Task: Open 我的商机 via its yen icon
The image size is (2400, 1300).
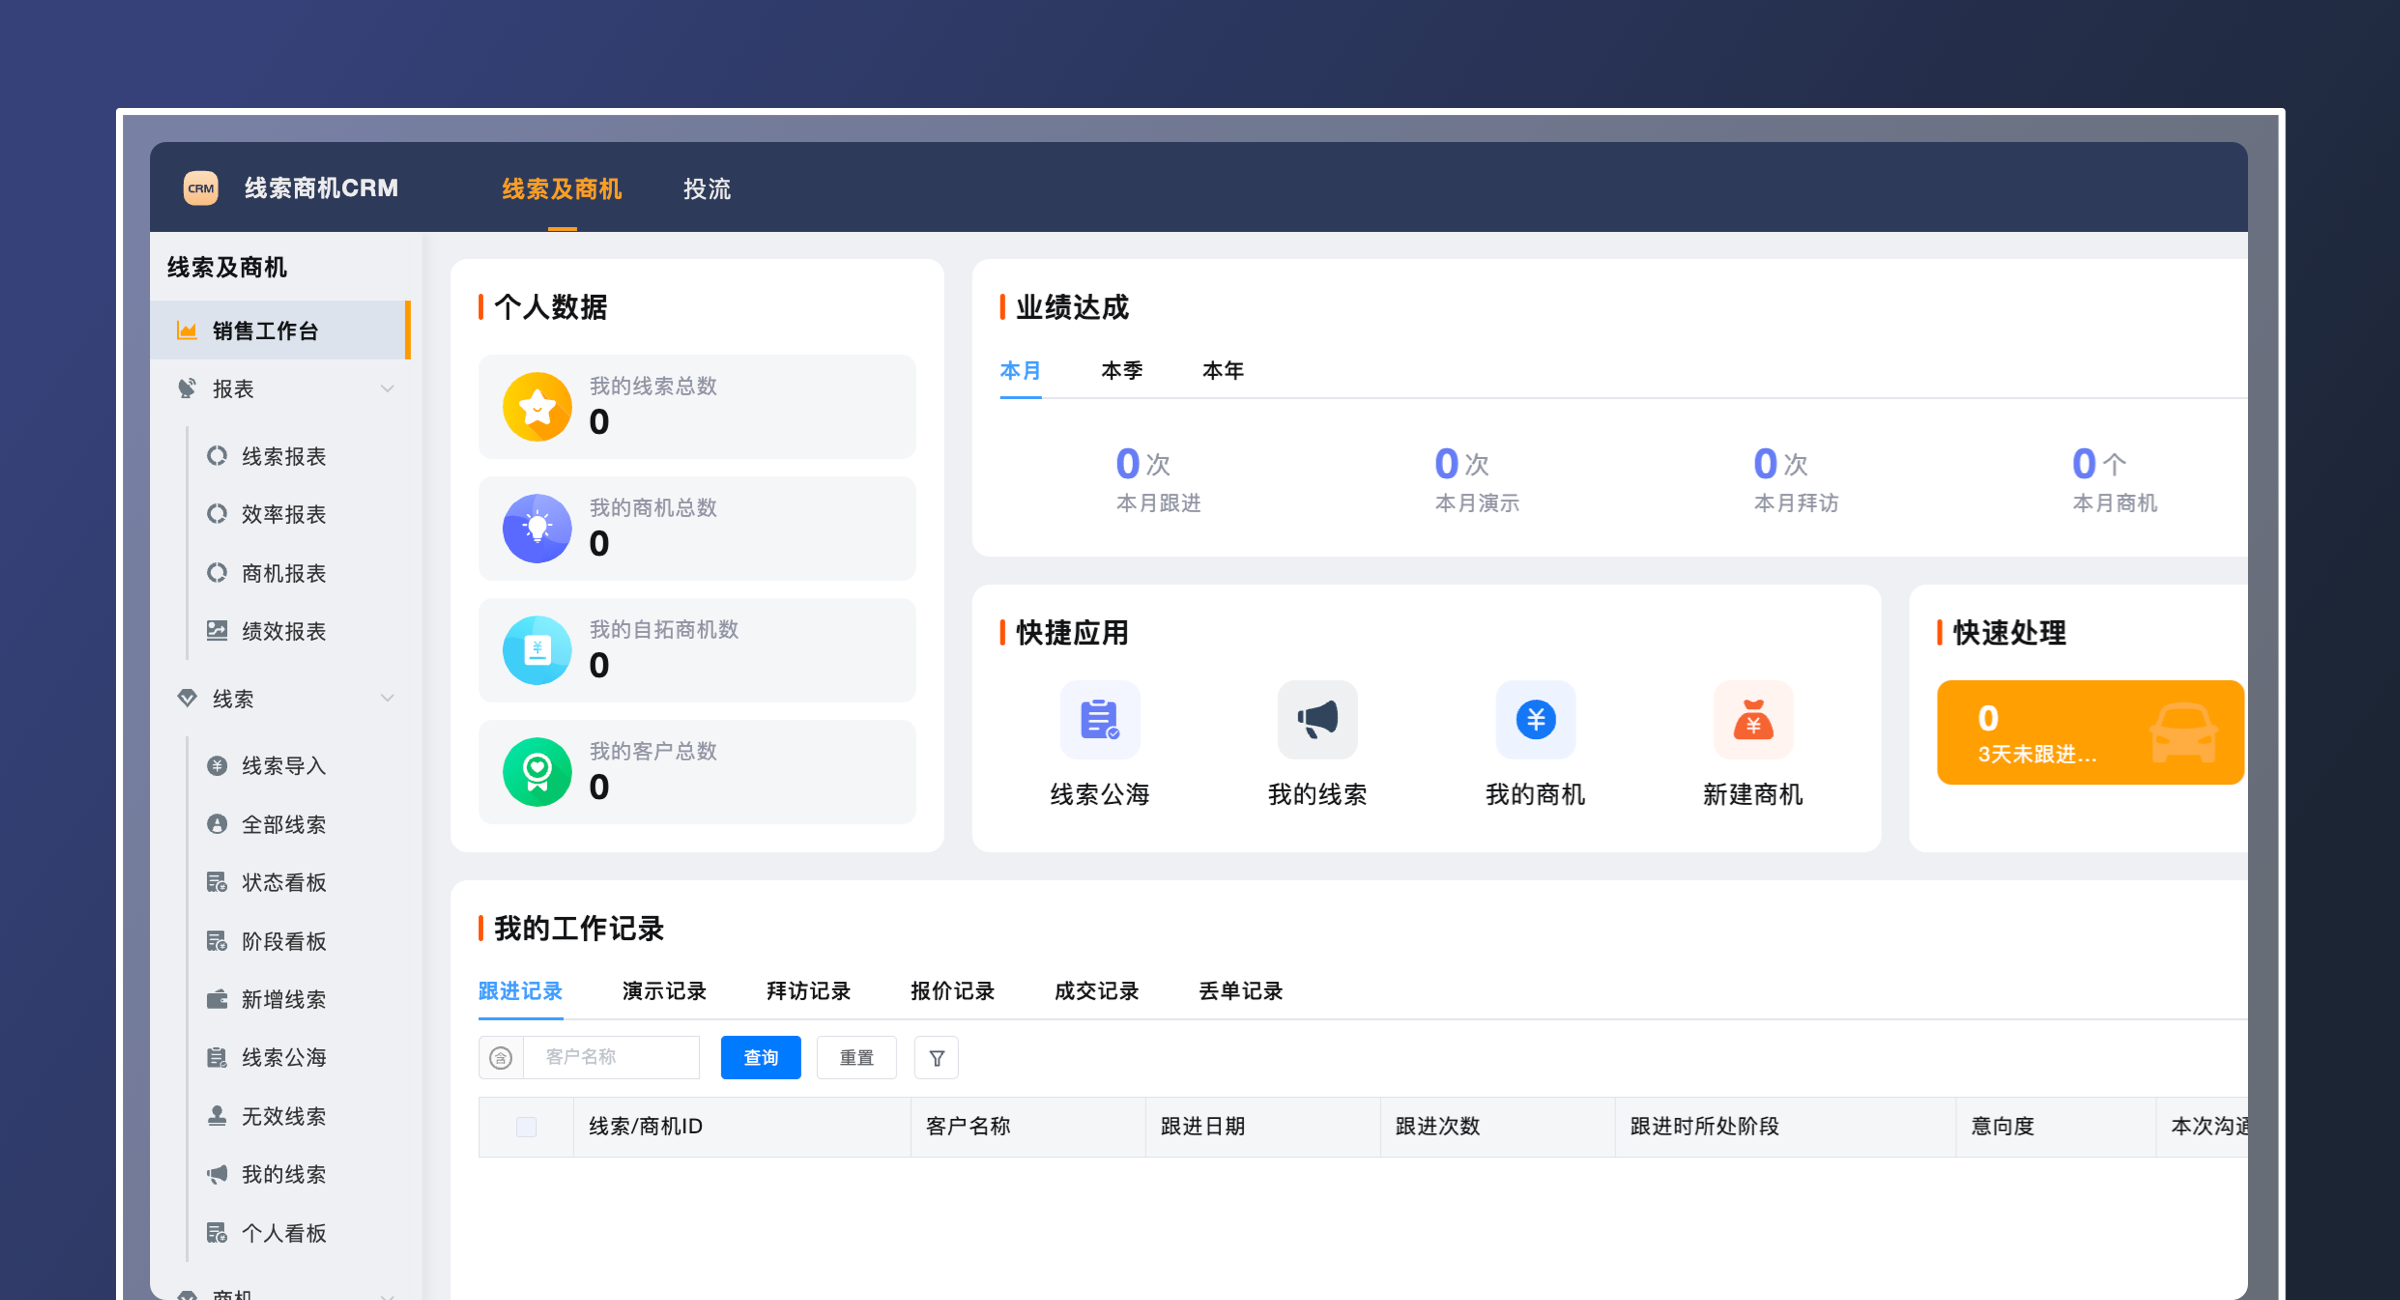Action: click(x=1535, y=720)
